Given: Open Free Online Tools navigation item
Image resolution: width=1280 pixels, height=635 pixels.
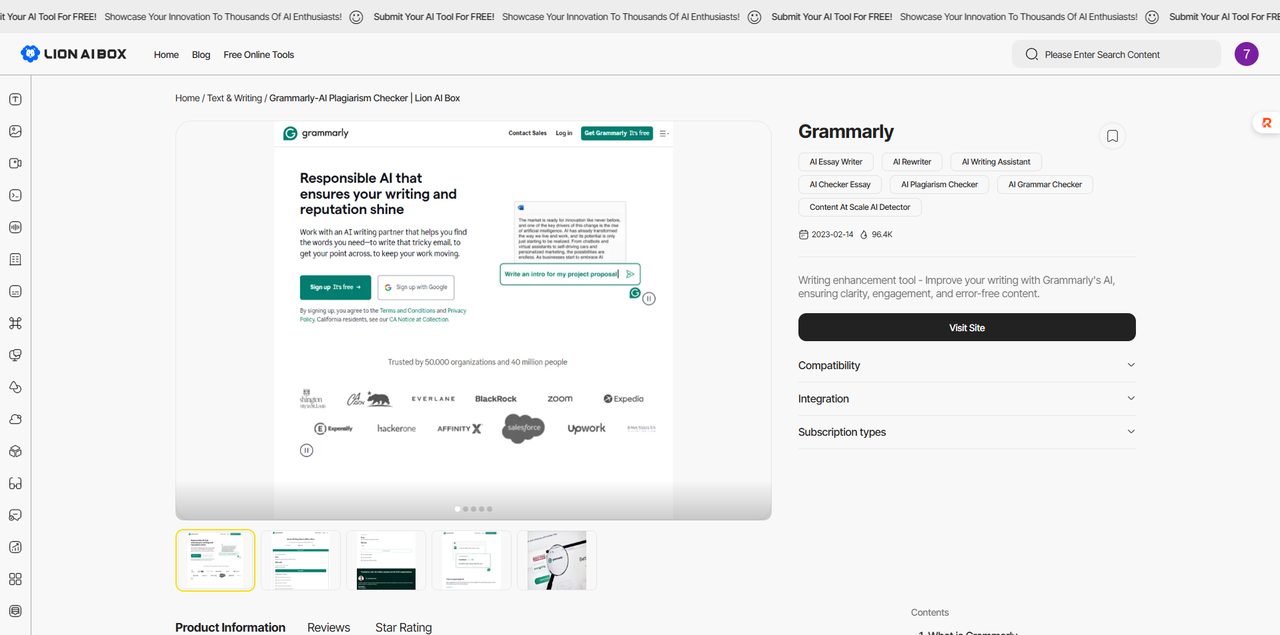Looking at the screenshot, I should (x=259, y=55).
